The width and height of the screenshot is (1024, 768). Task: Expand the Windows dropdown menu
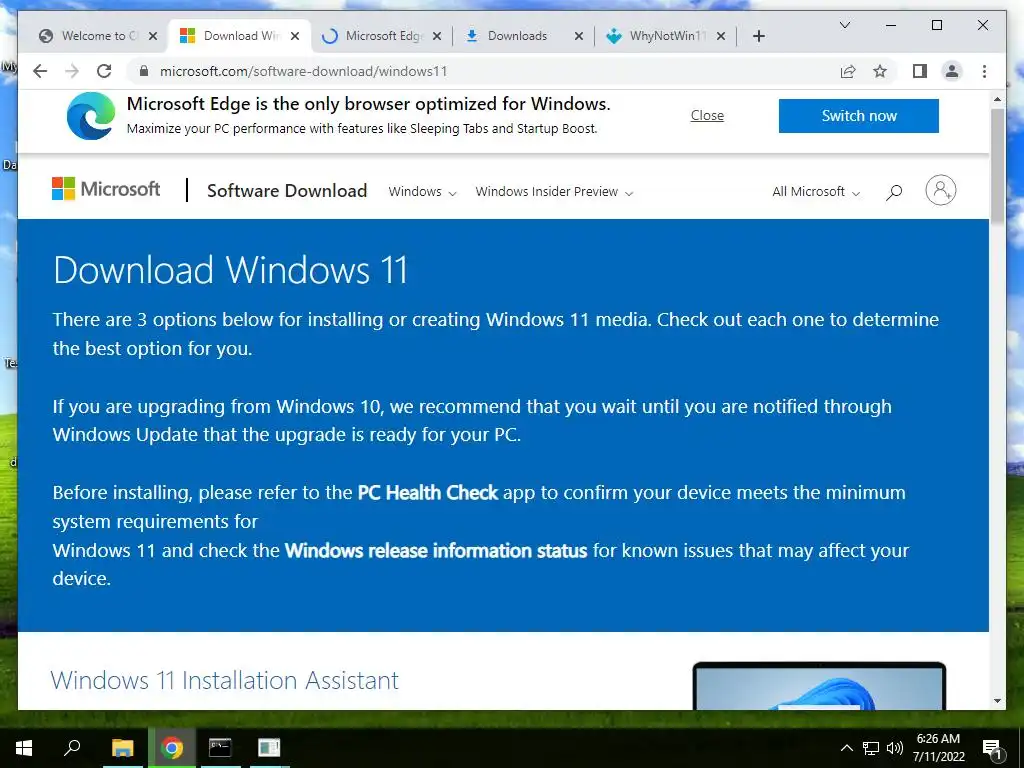tap(422, 191)
